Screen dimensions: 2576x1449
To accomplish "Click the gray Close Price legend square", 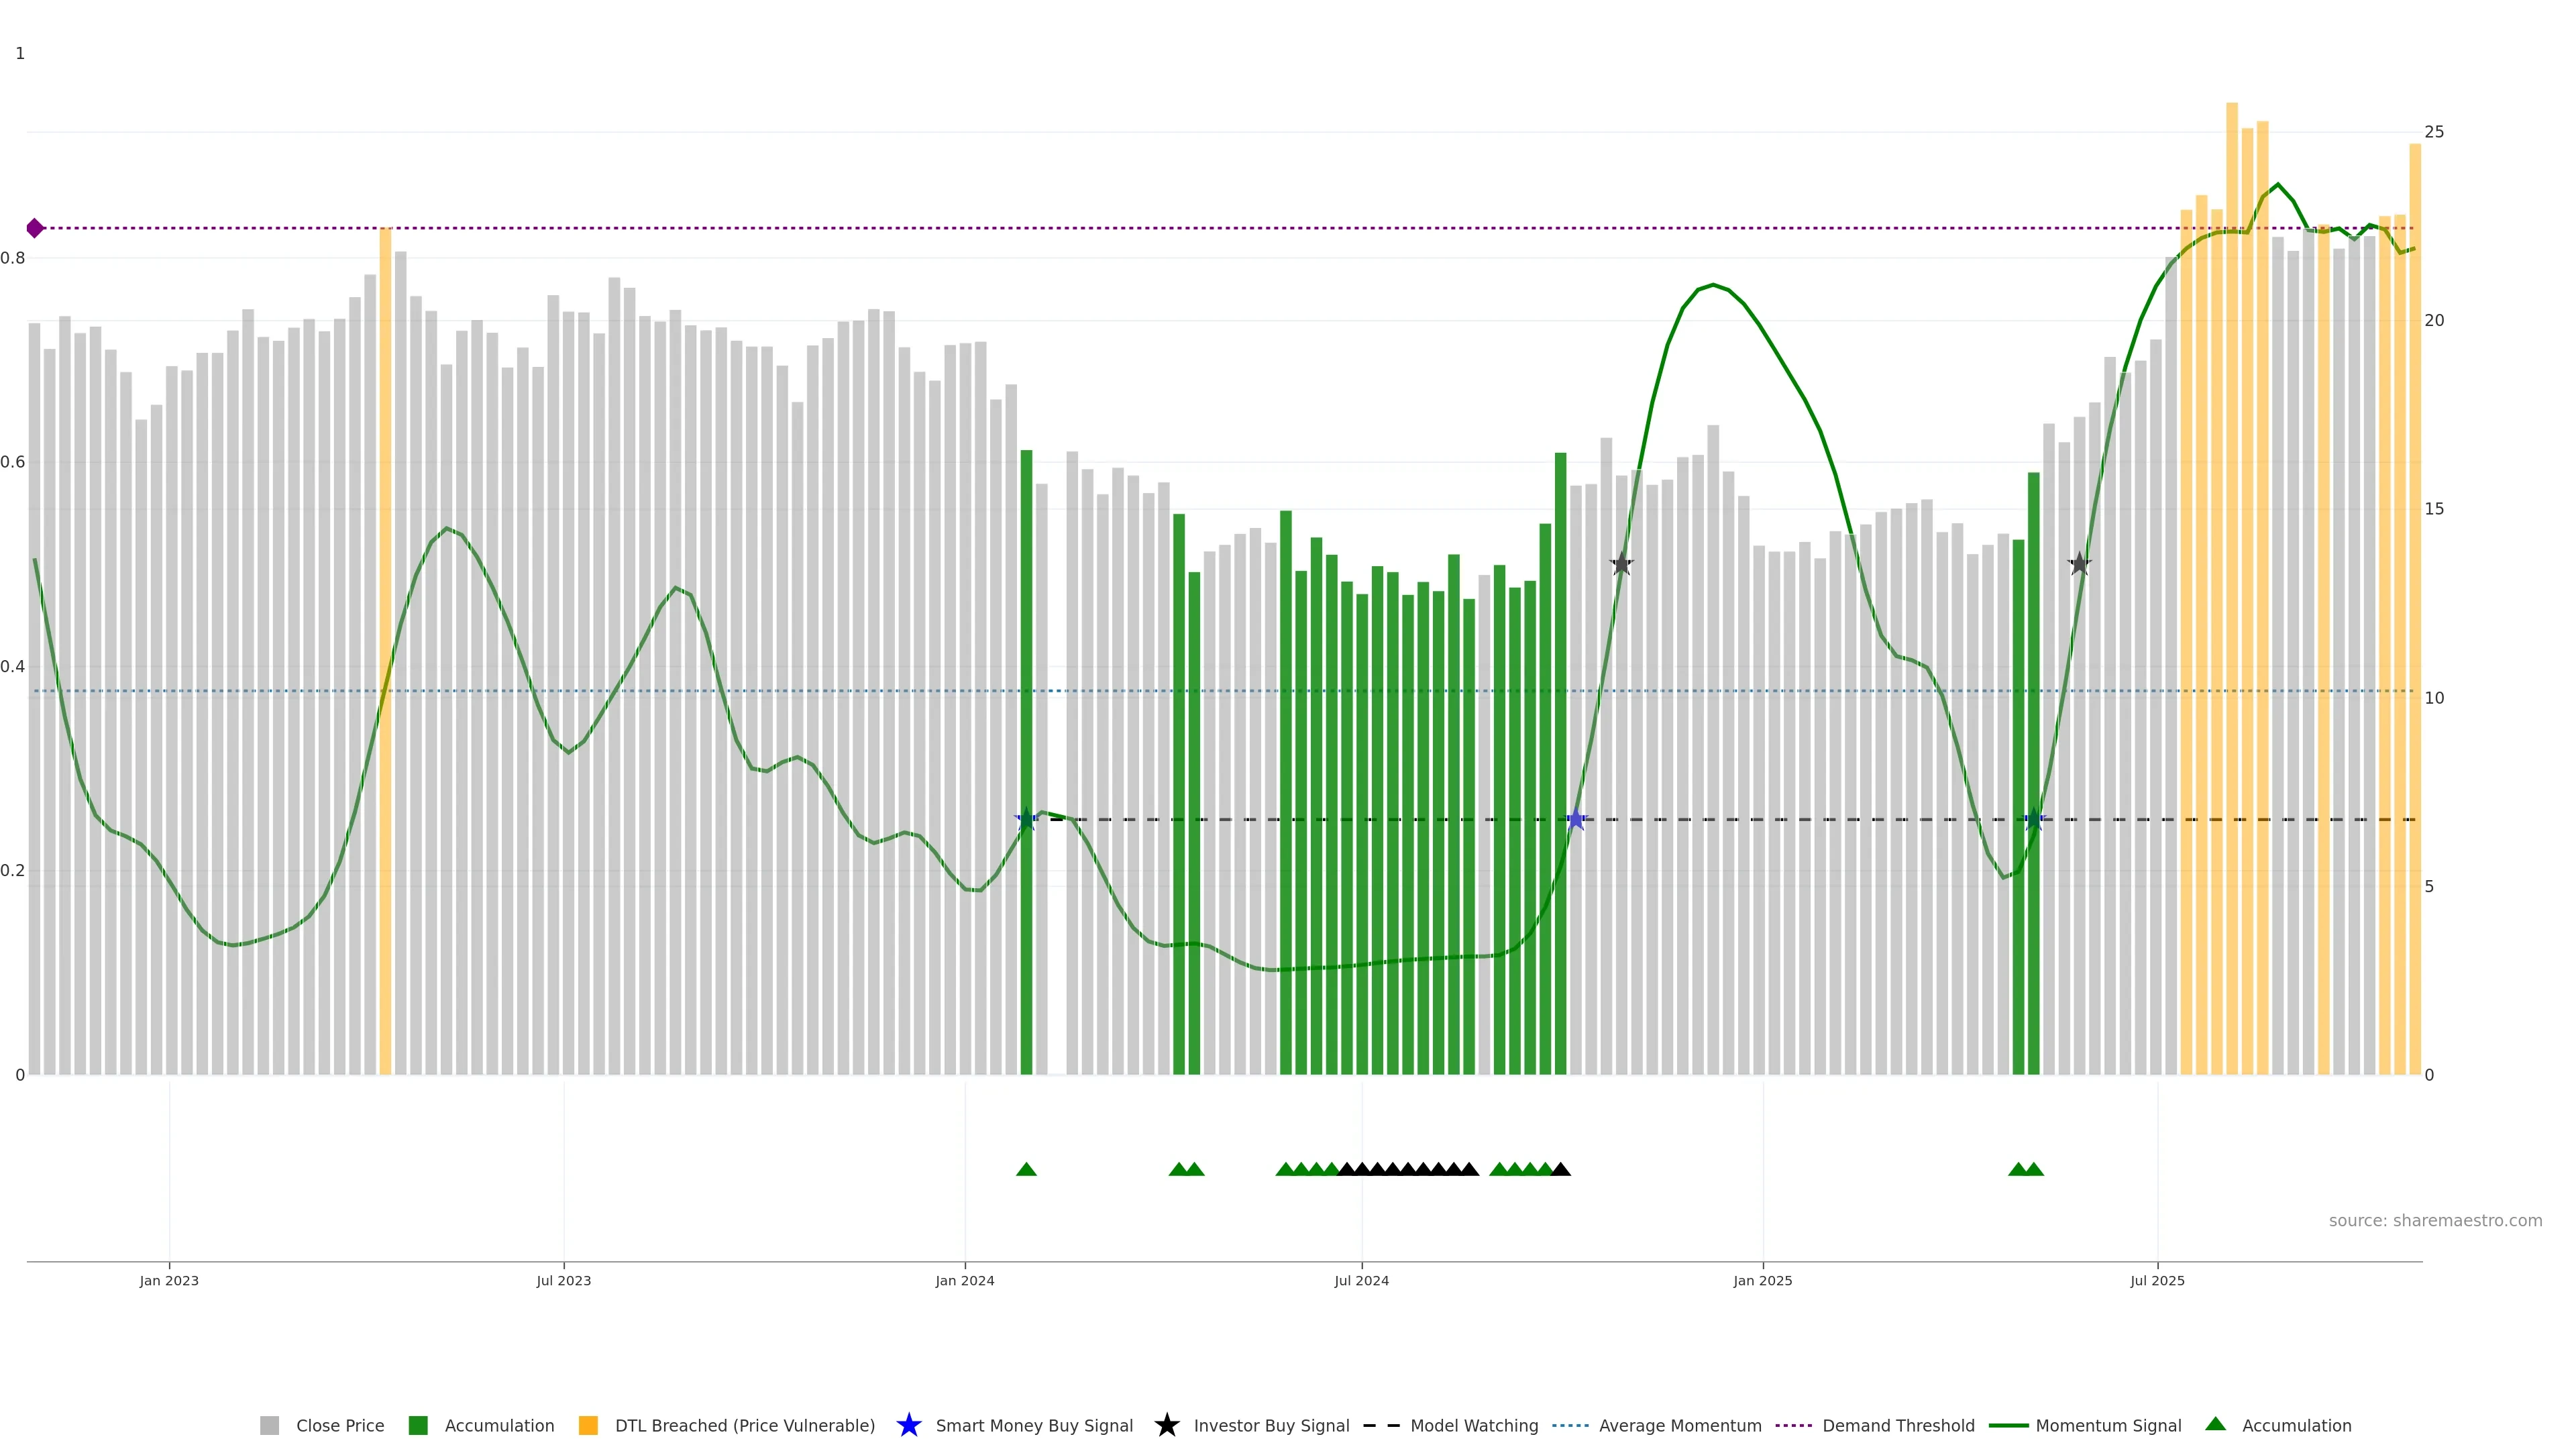I will 269,1425.
